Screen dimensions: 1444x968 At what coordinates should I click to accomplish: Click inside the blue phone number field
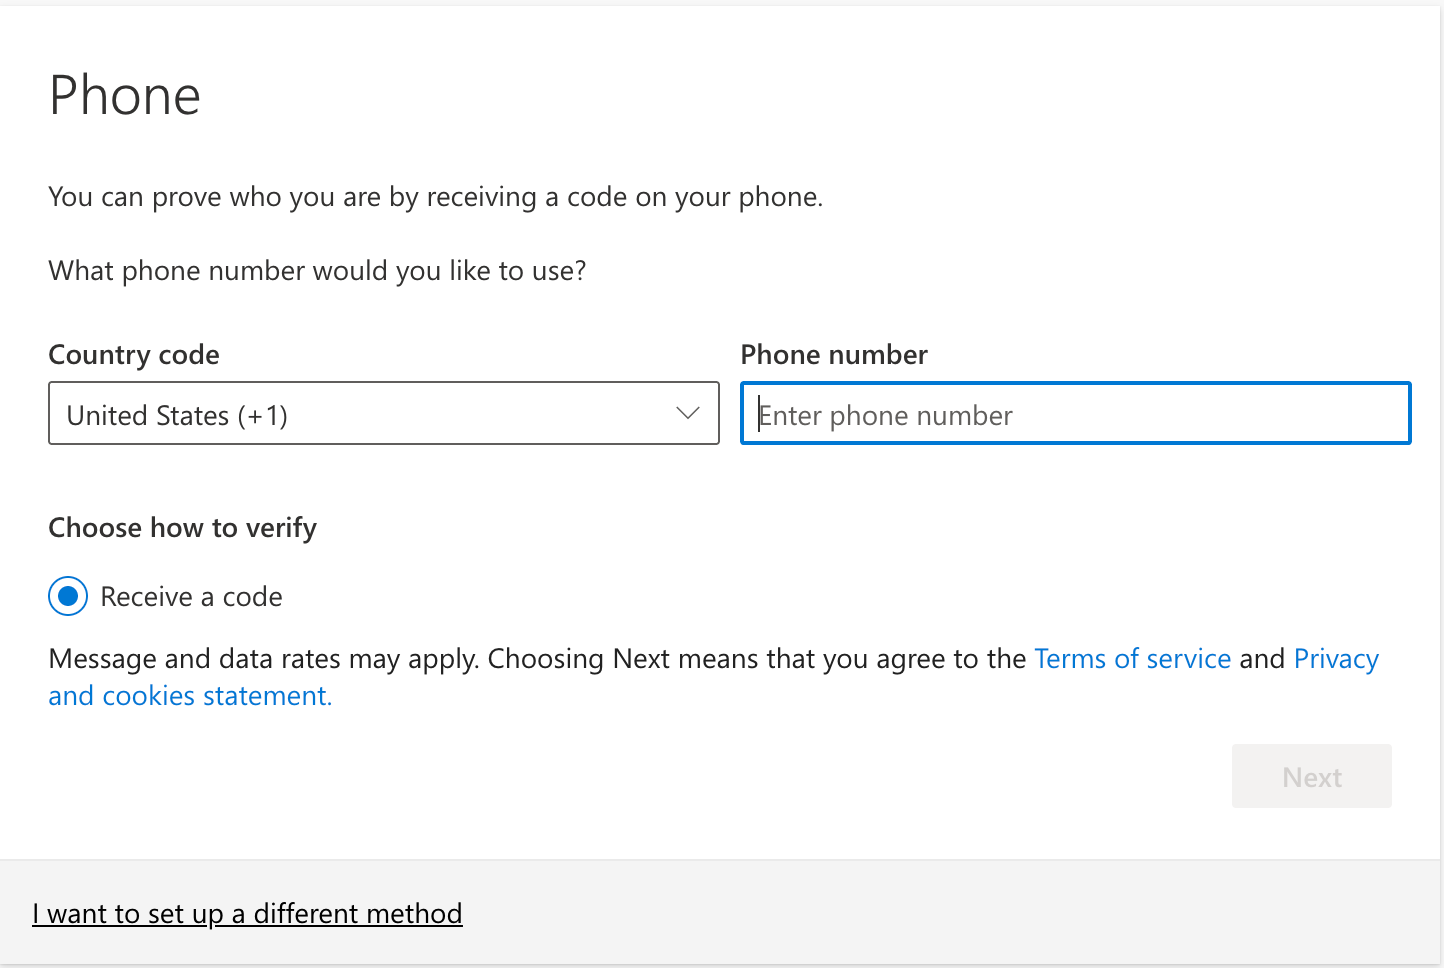click(x=1074, y=413)
